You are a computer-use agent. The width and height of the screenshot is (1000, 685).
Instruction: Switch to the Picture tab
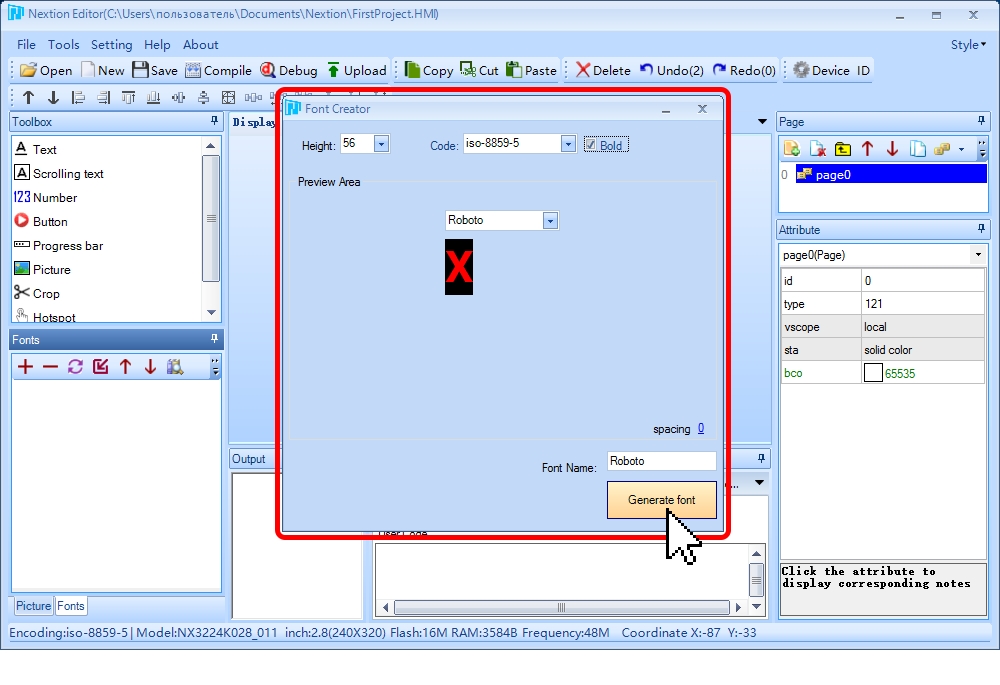(x=33, y=605)
